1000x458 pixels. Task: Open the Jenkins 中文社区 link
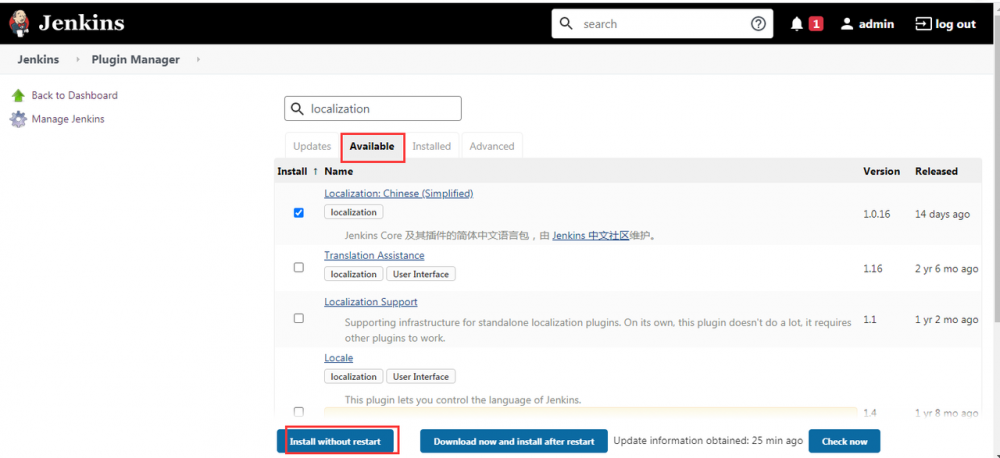click(x=590, y=236)
